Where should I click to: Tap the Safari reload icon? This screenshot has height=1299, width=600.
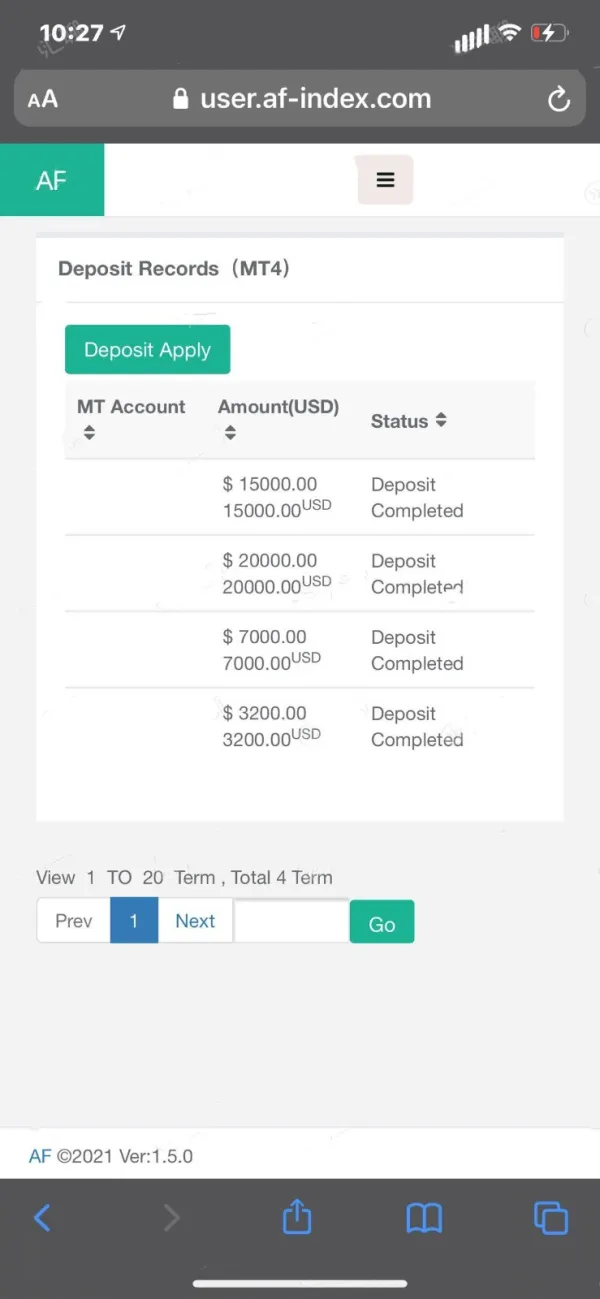558,99
